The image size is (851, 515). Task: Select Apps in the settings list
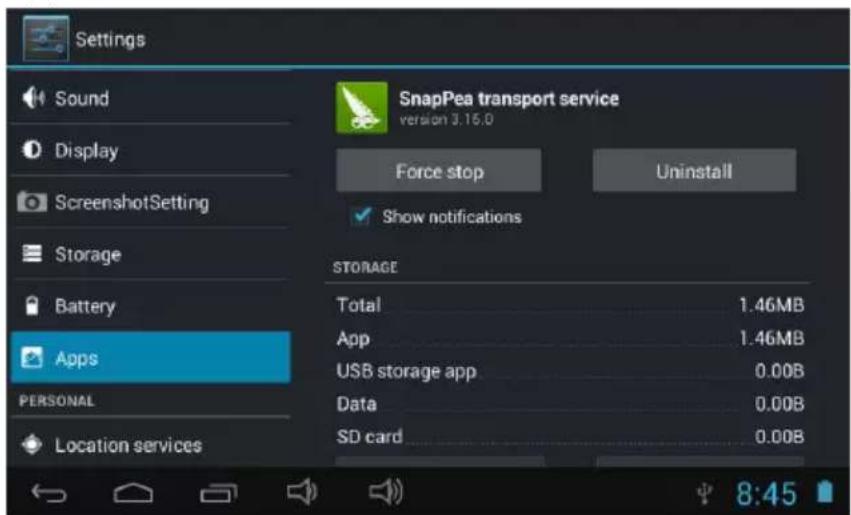coord(150,358)
